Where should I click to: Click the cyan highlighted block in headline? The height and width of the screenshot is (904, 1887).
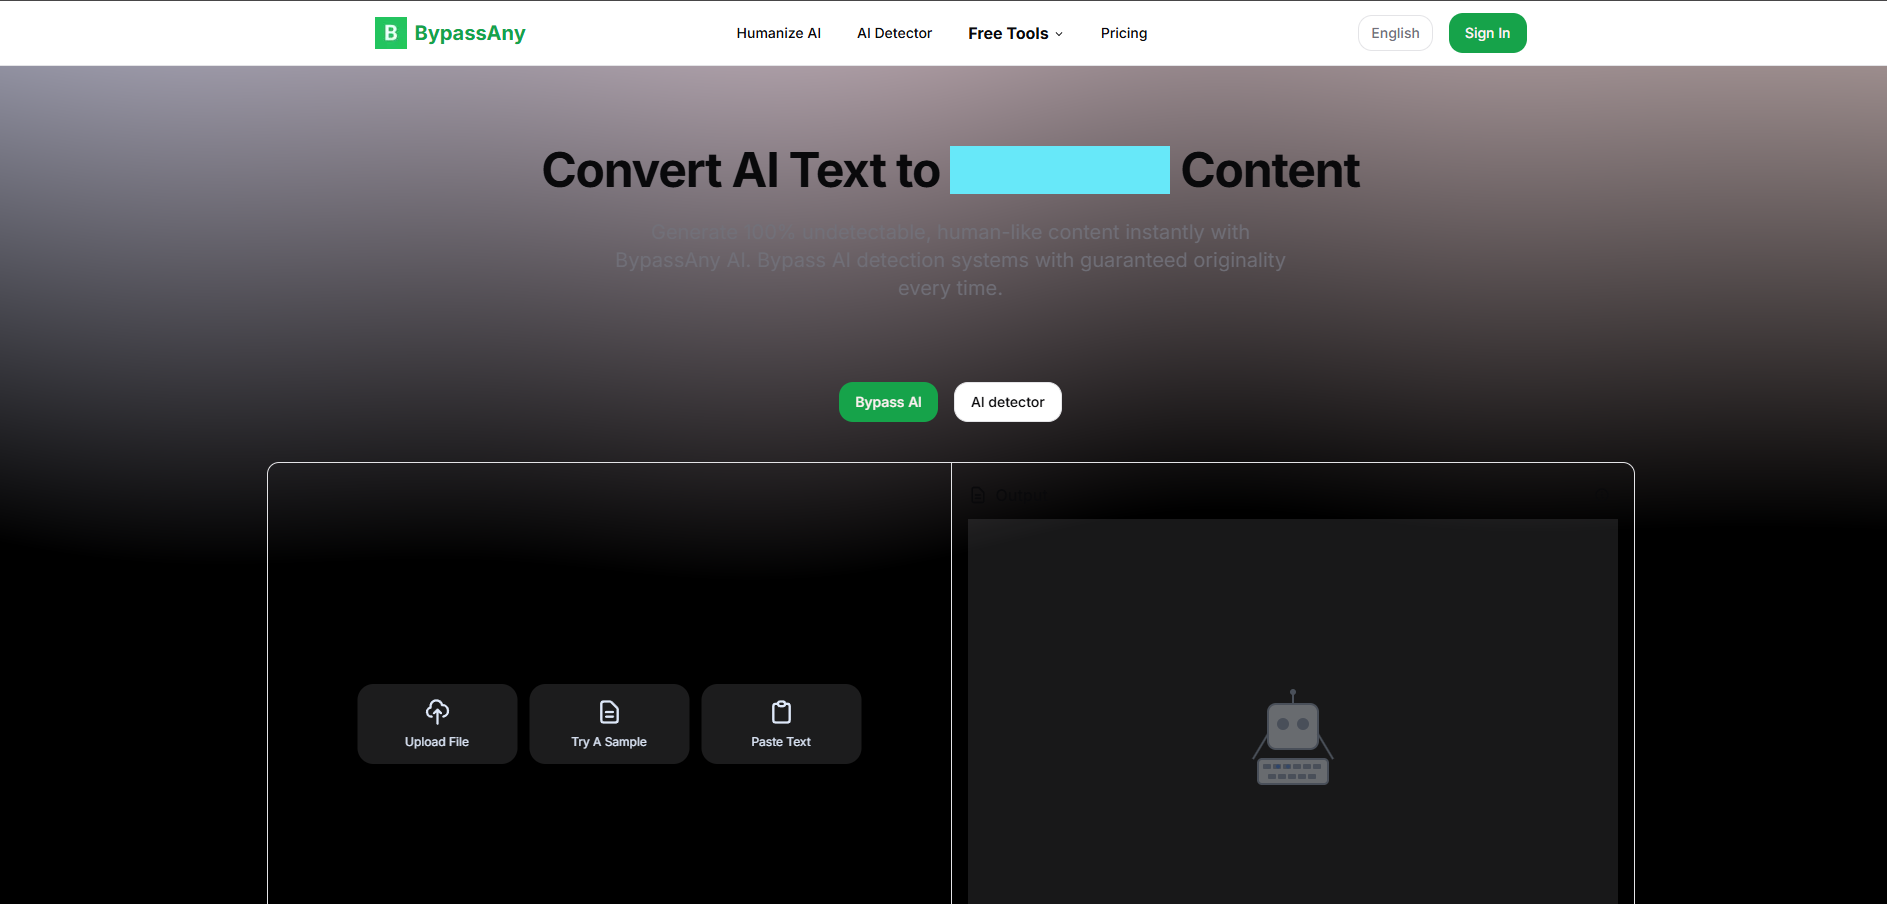(x=1059, y=170)
